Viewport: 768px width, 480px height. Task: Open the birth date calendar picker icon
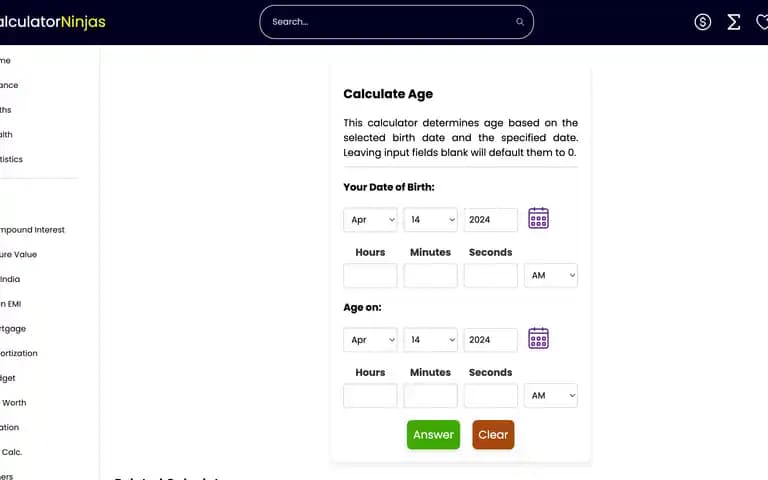(x=538, y=218)
